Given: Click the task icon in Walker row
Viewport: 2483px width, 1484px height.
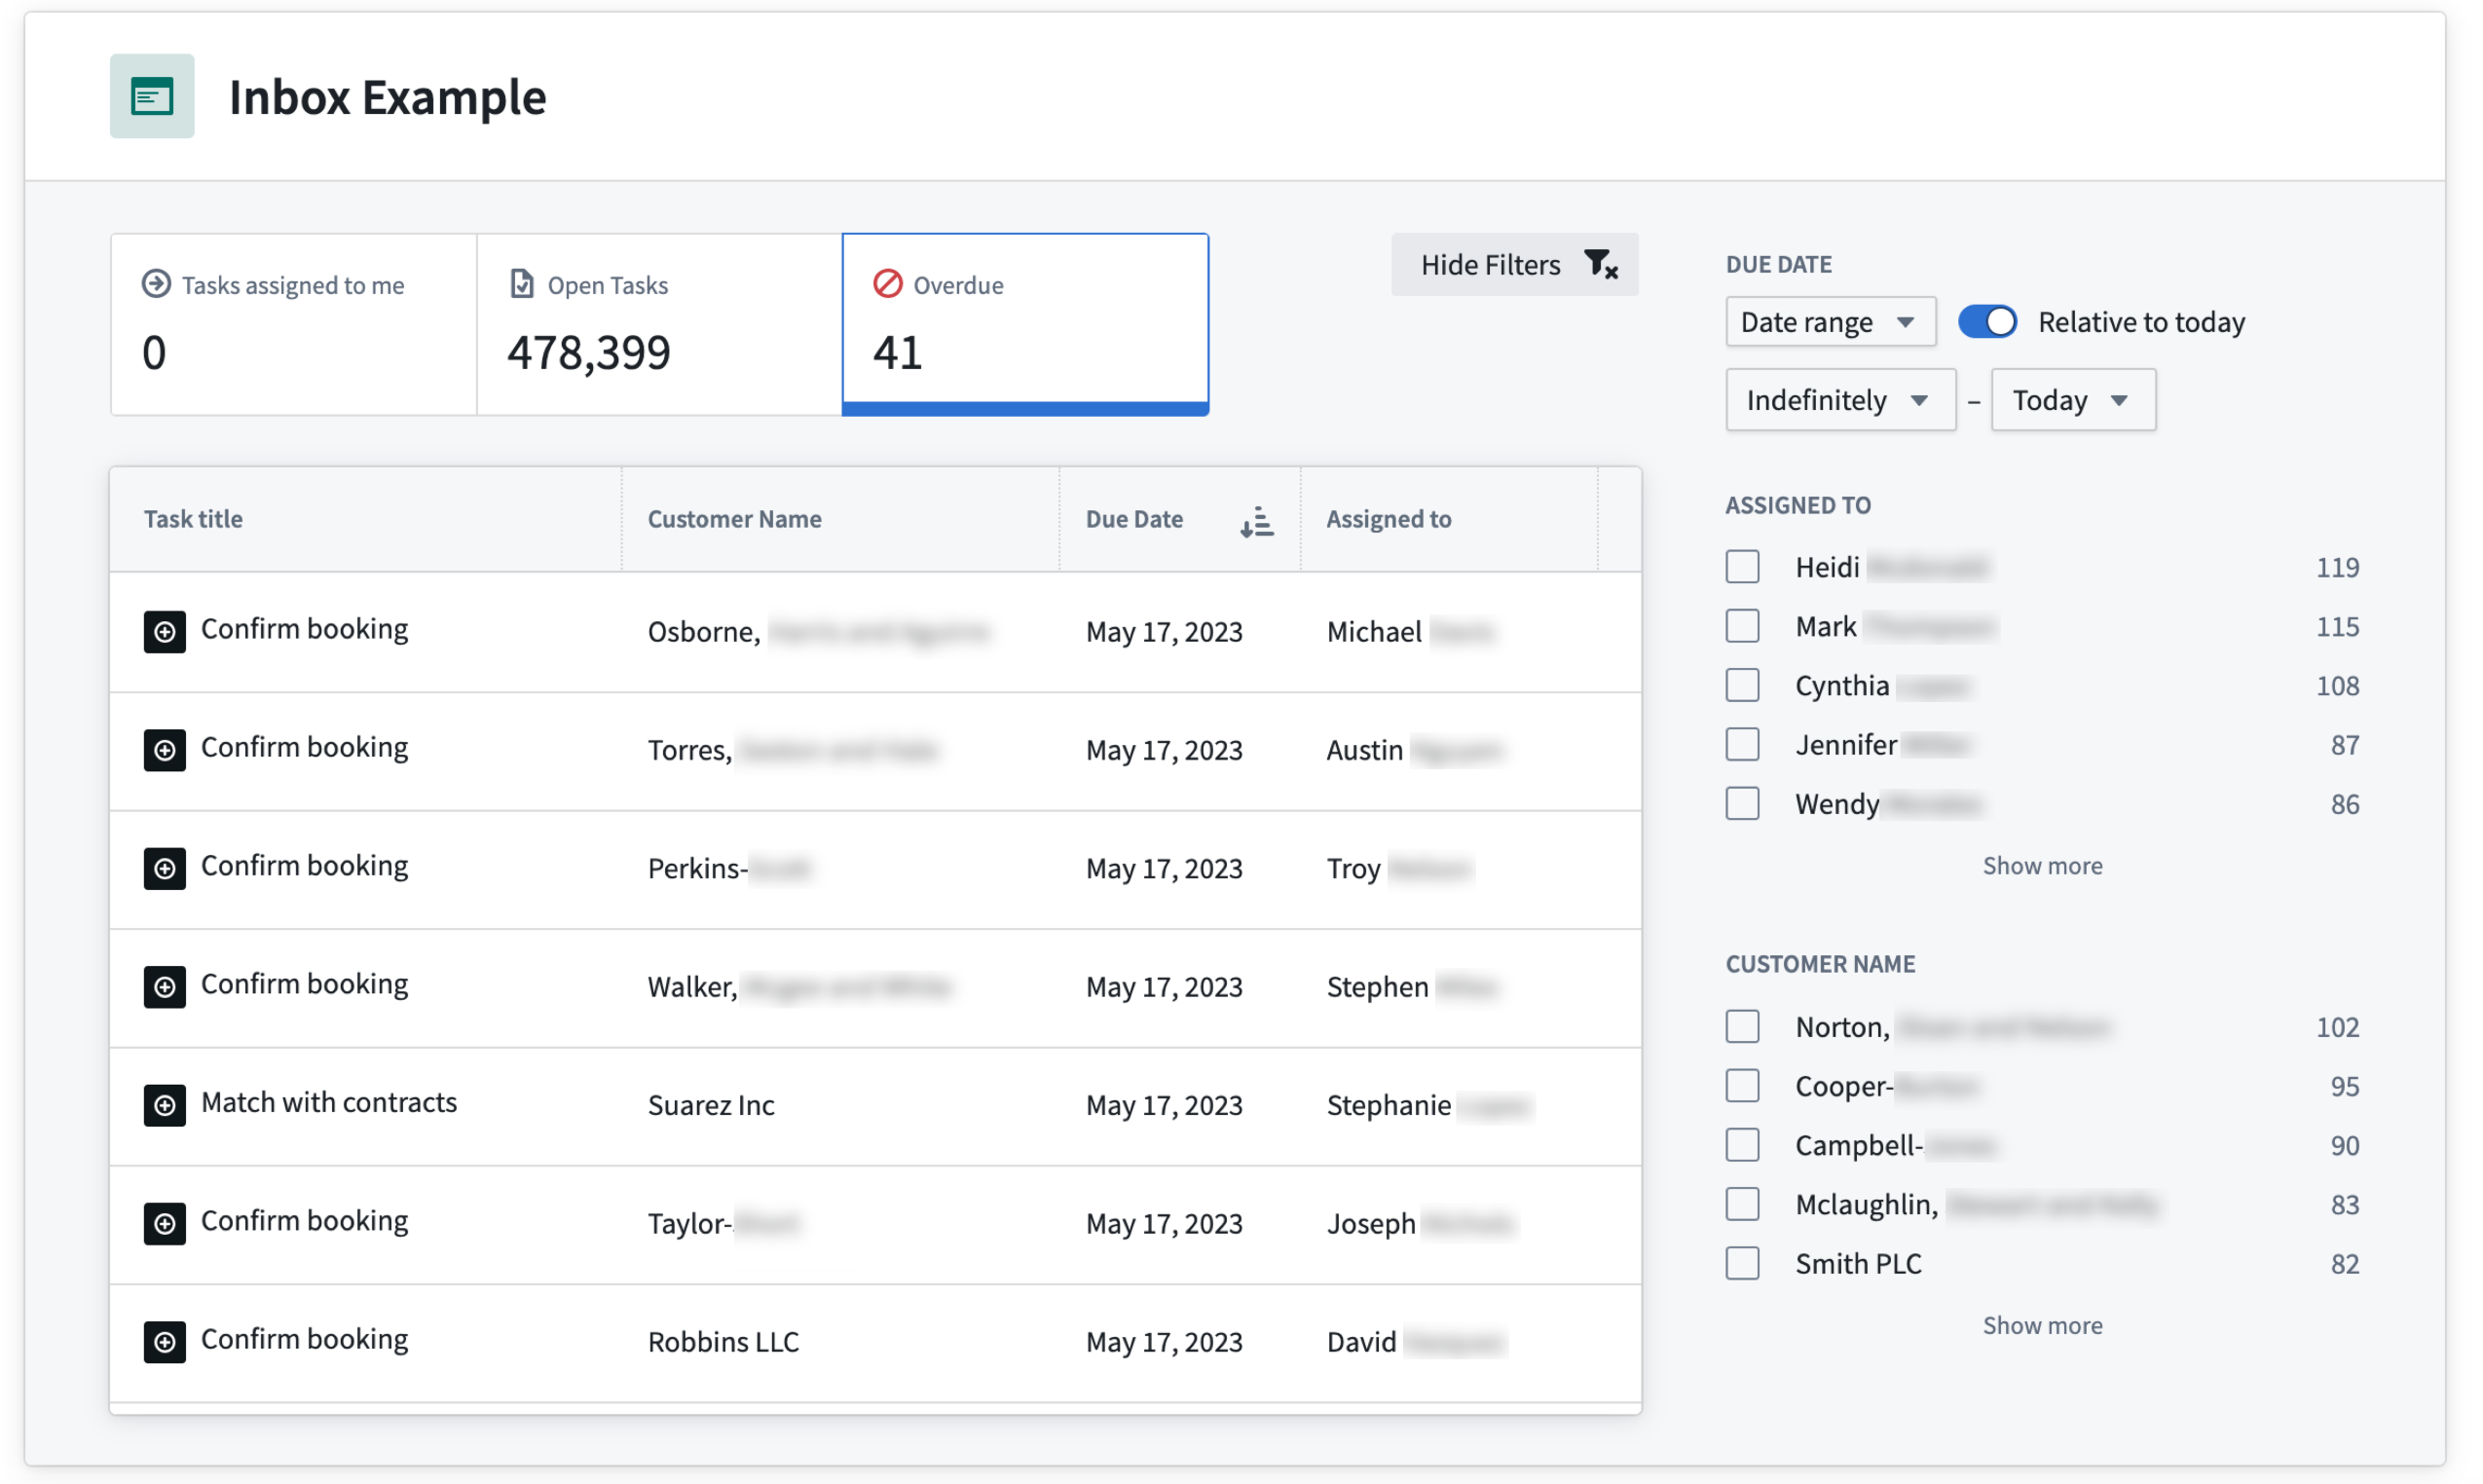Looking at the screenshot, I should (164, 986).
